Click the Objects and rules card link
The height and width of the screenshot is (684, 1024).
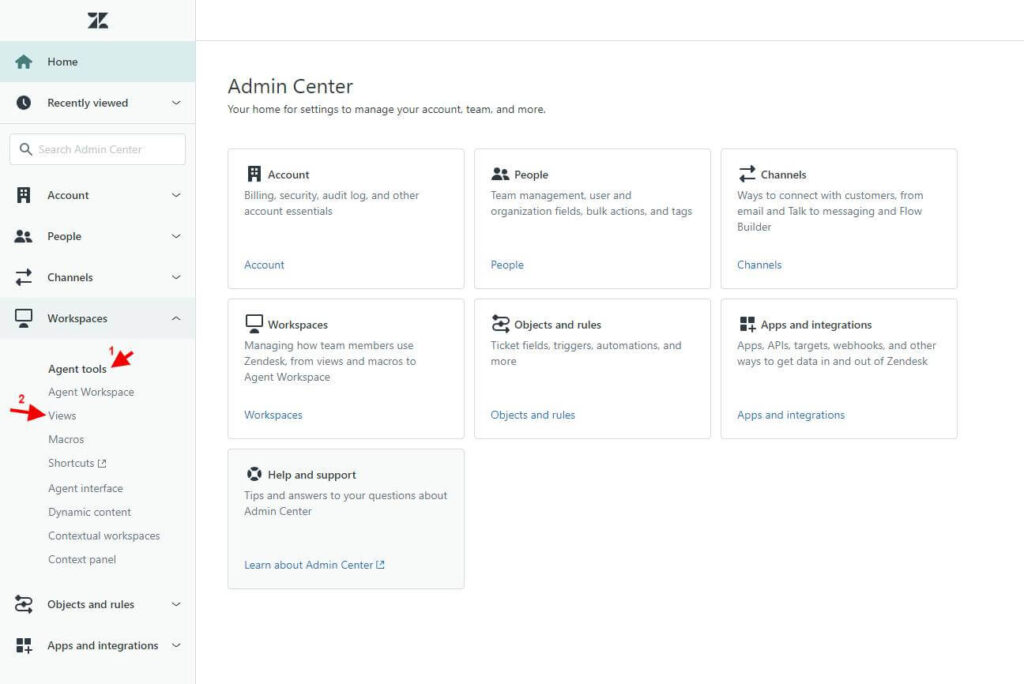(x=532, y=415)
